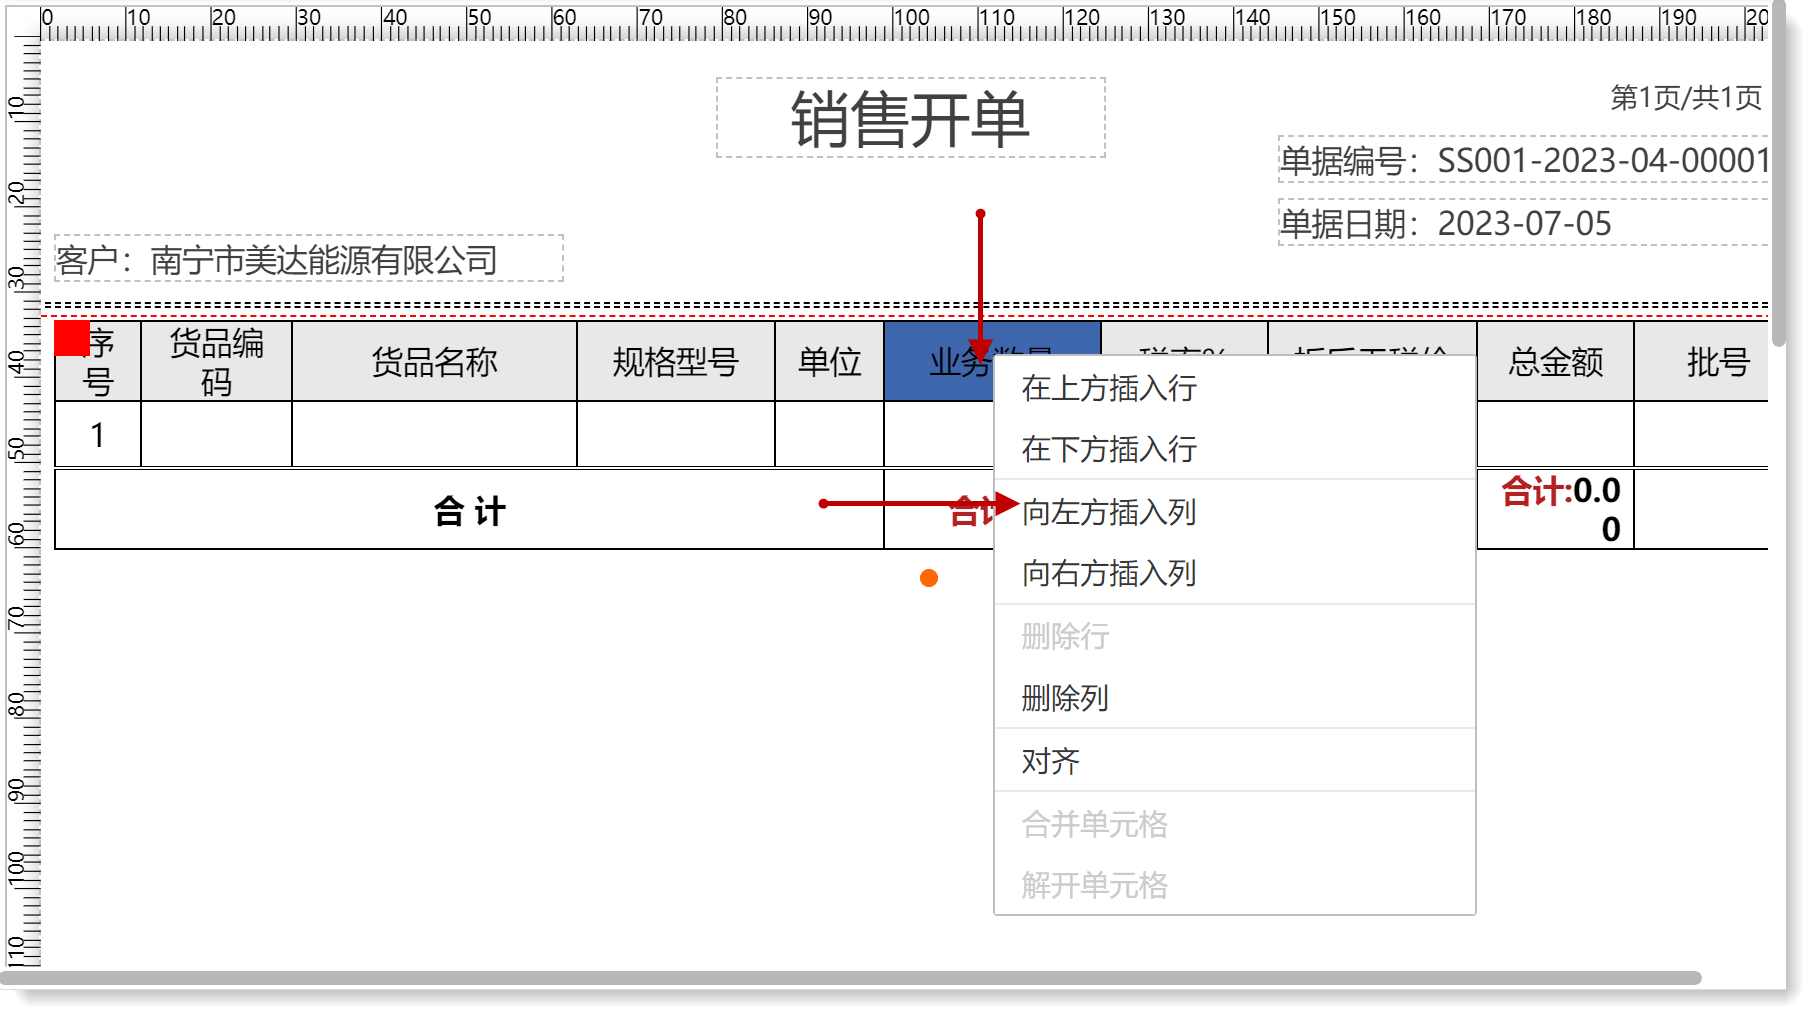
Task: Select the 规格型号 header cell
Action: (x=675, y=362)
